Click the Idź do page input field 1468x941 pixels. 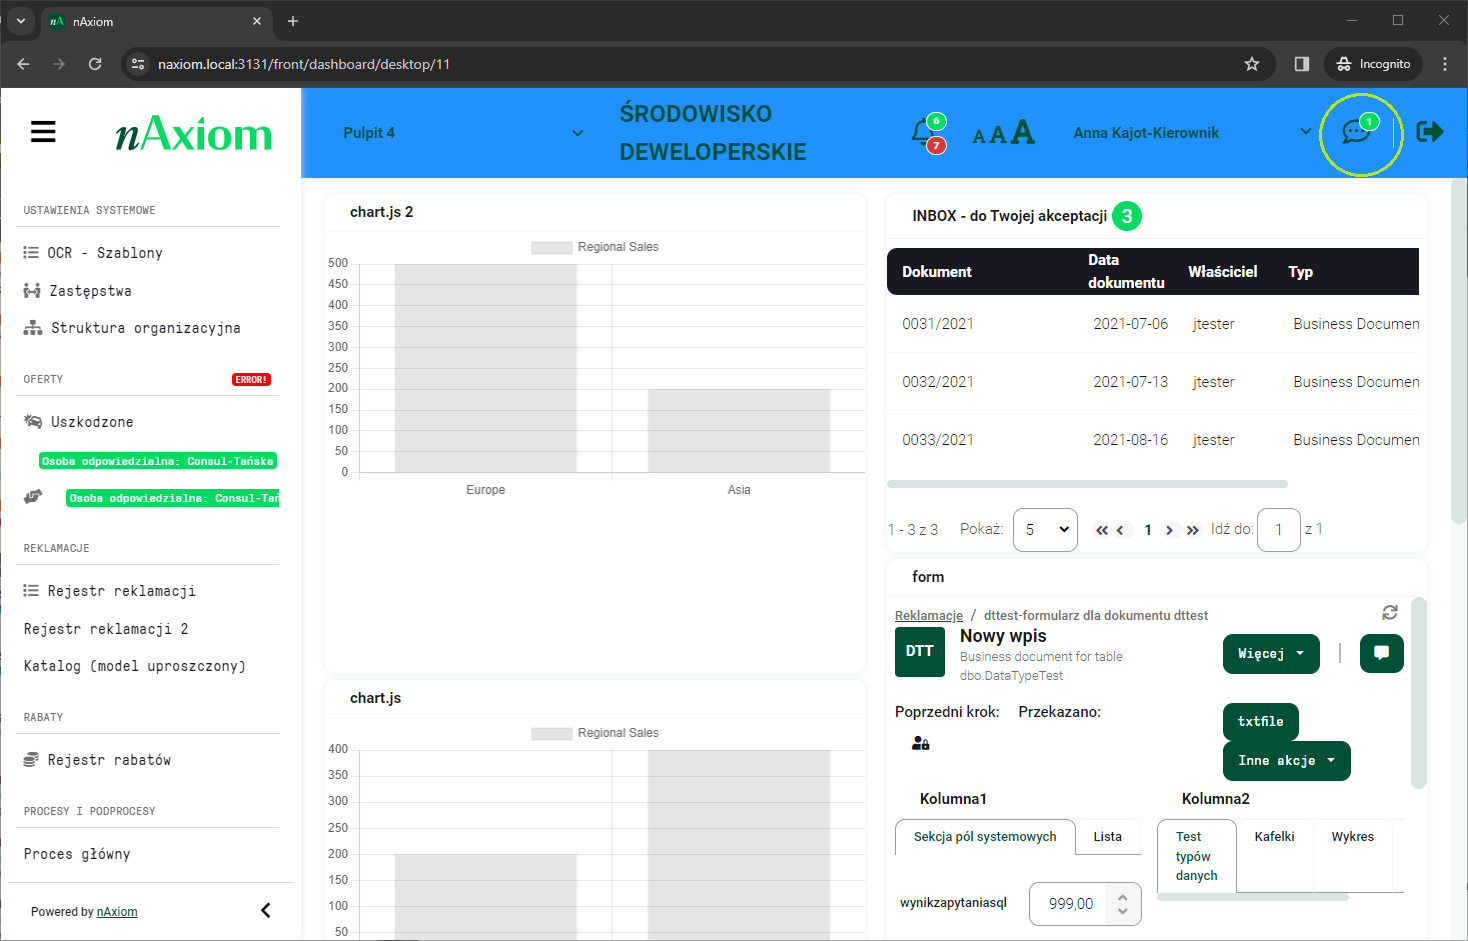coord(1278,530)
